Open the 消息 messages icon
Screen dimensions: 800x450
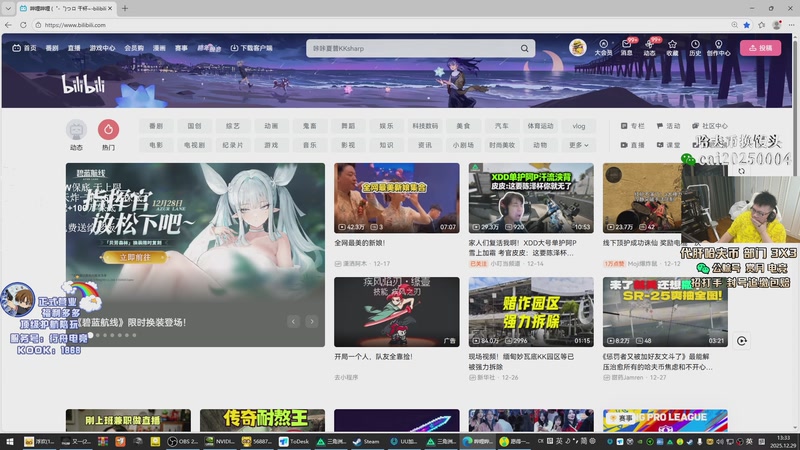click(627, 47)
